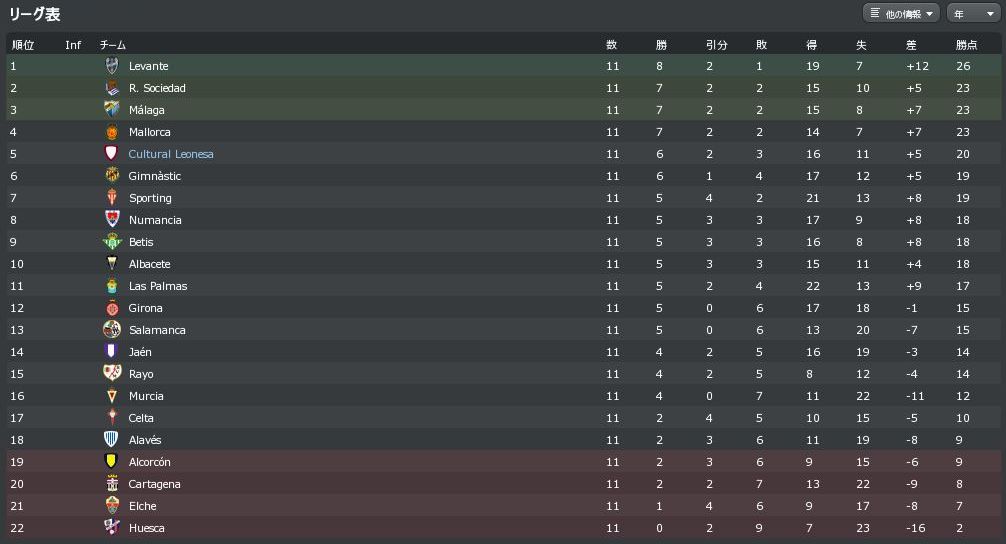Click the Betis club crest icon
The image size is (1006, 544).
tap(112, 242)
